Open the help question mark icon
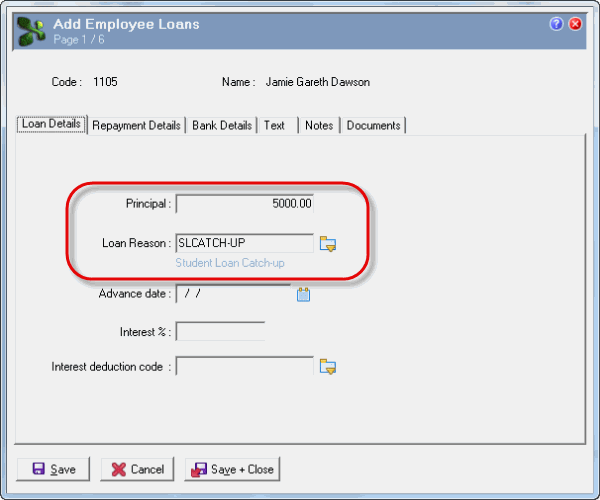The image size is (600, 500). pos(556,24)
